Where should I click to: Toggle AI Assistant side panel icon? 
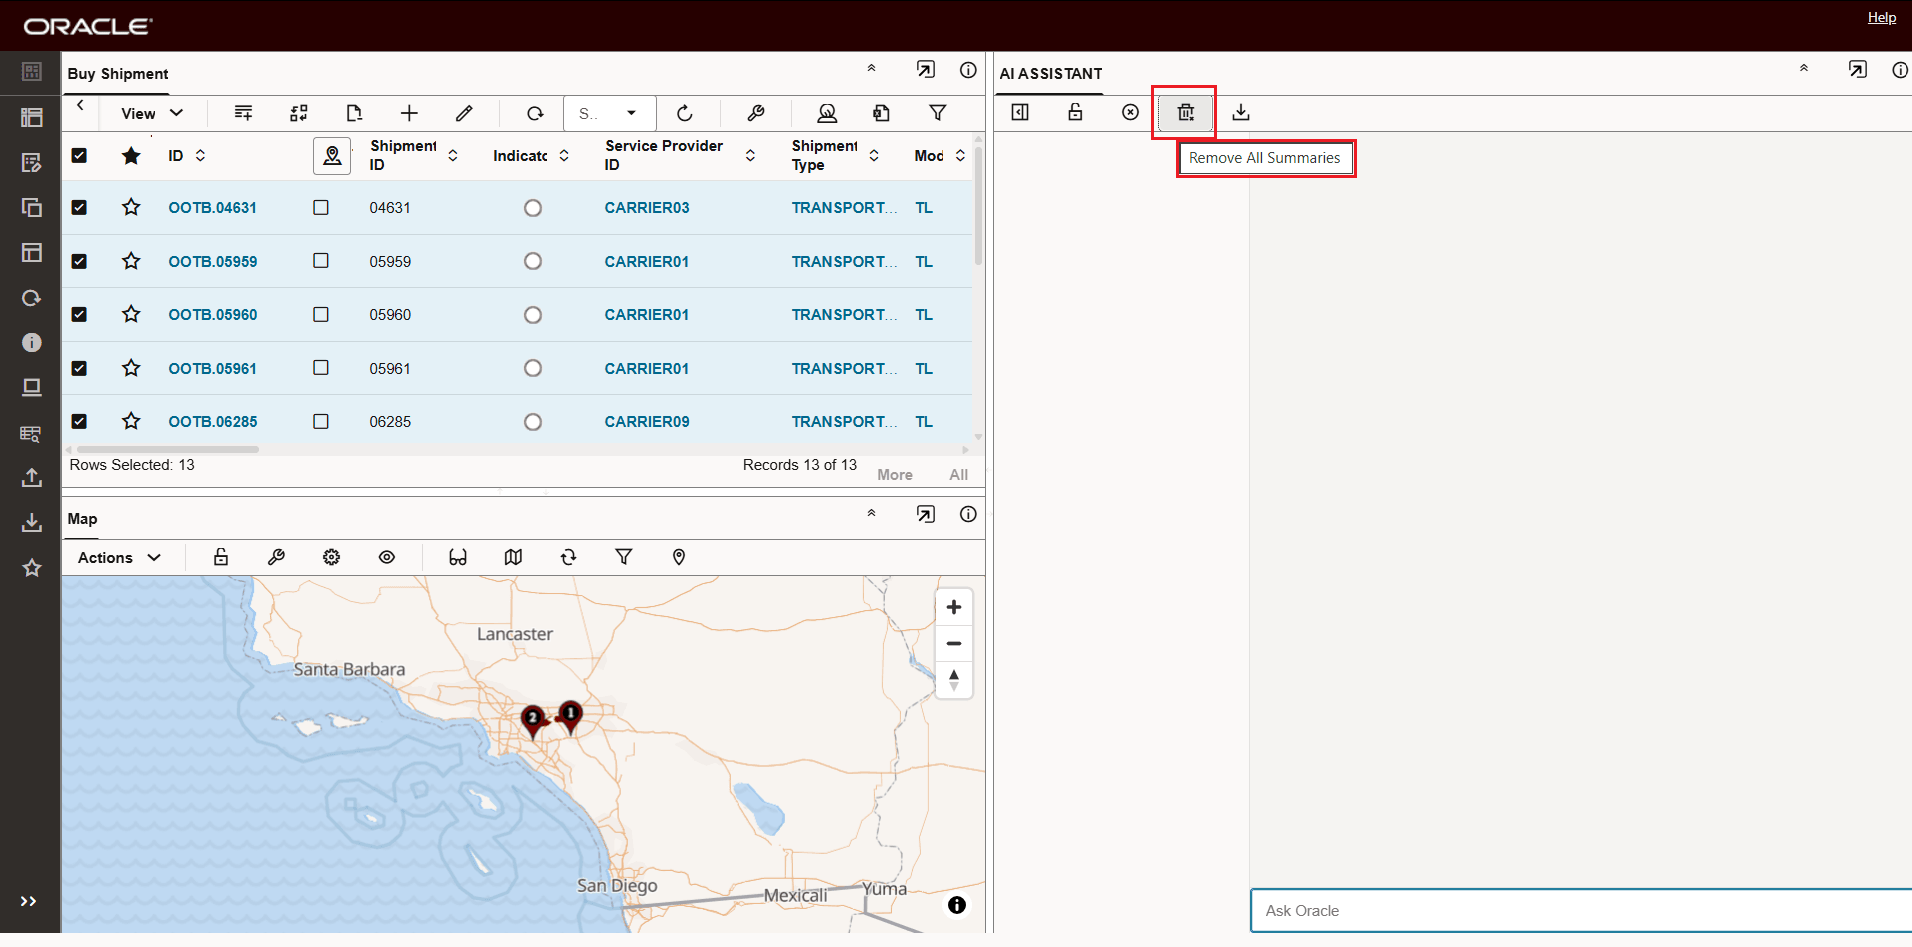point(1020,112)
